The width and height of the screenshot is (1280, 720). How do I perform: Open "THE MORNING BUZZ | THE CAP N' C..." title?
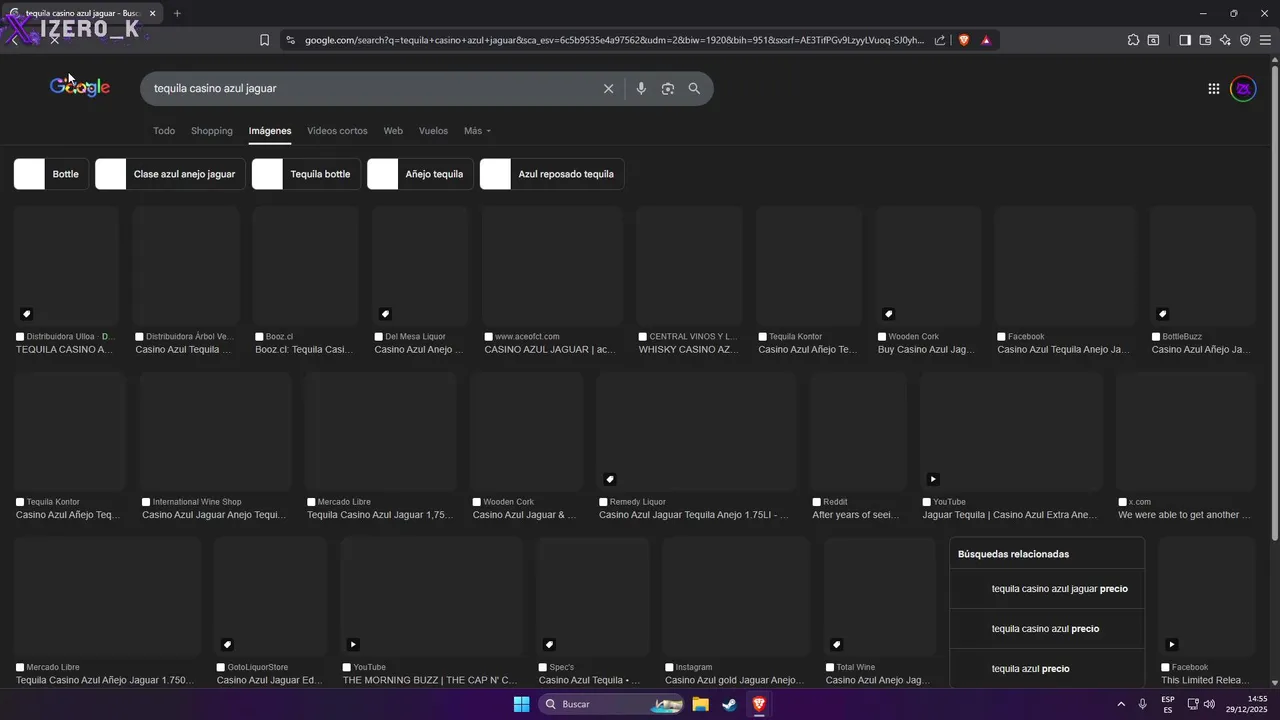(430, 680)
